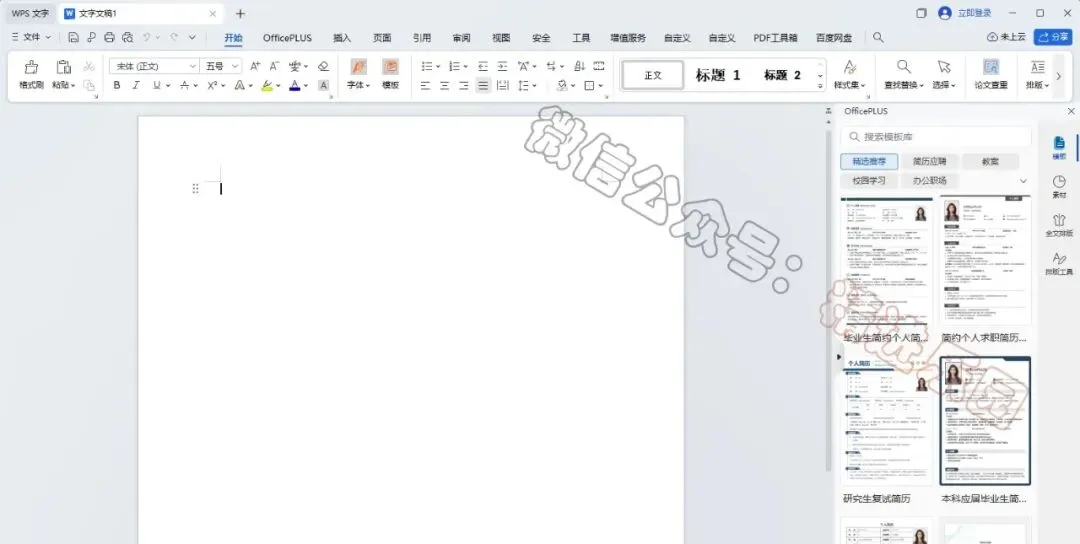The height and width of the screenshot is (544, 1080).
Task: Expand the bulleted list dropdown arrow
Action: click(437, 67)
